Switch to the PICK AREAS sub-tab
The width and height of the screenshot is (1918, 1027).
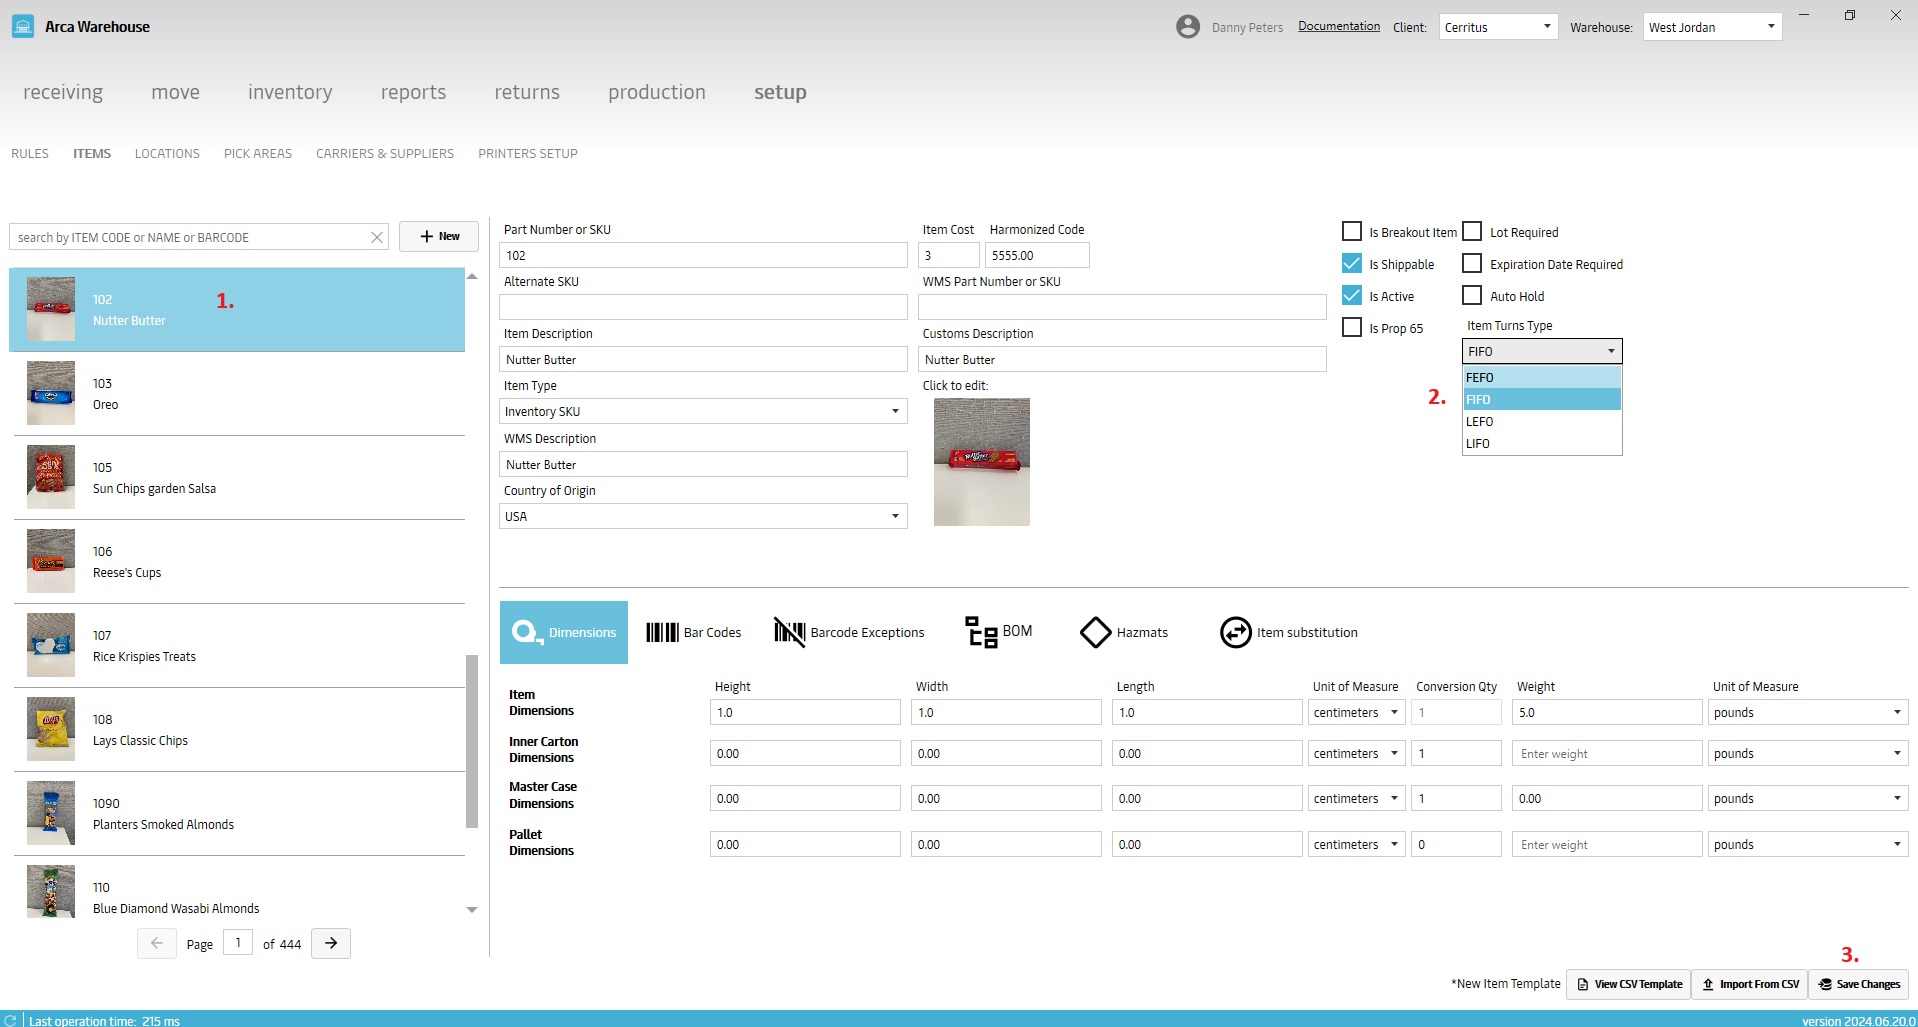258,153
